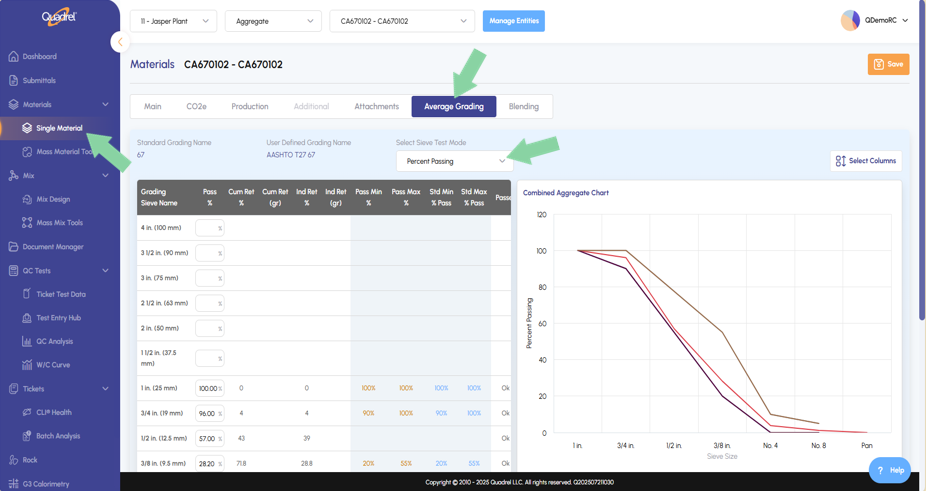Collapse the Mix sidebar section chevron
The width and height of the screenshot is (926, 491).
point(105,175)
